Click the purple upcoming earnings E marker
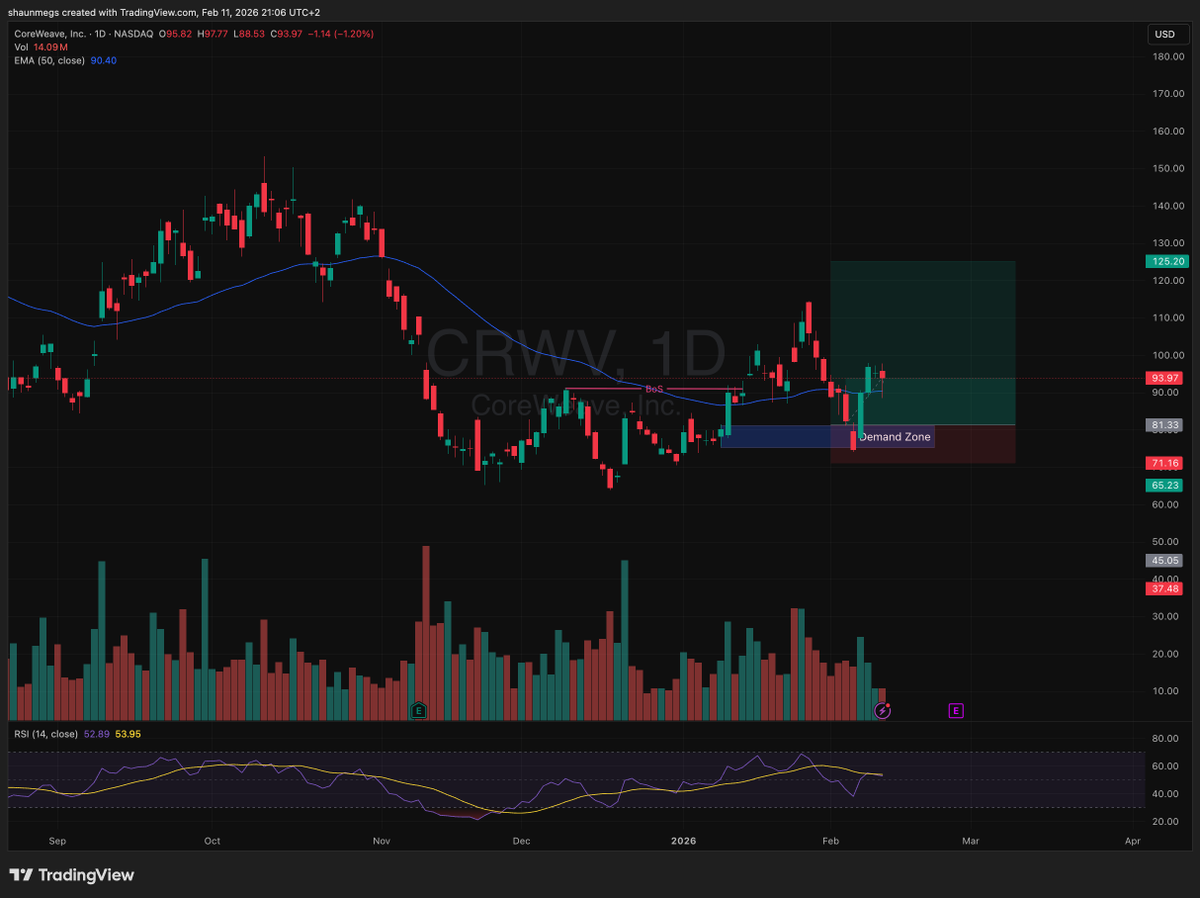 (x=956, y=710)
